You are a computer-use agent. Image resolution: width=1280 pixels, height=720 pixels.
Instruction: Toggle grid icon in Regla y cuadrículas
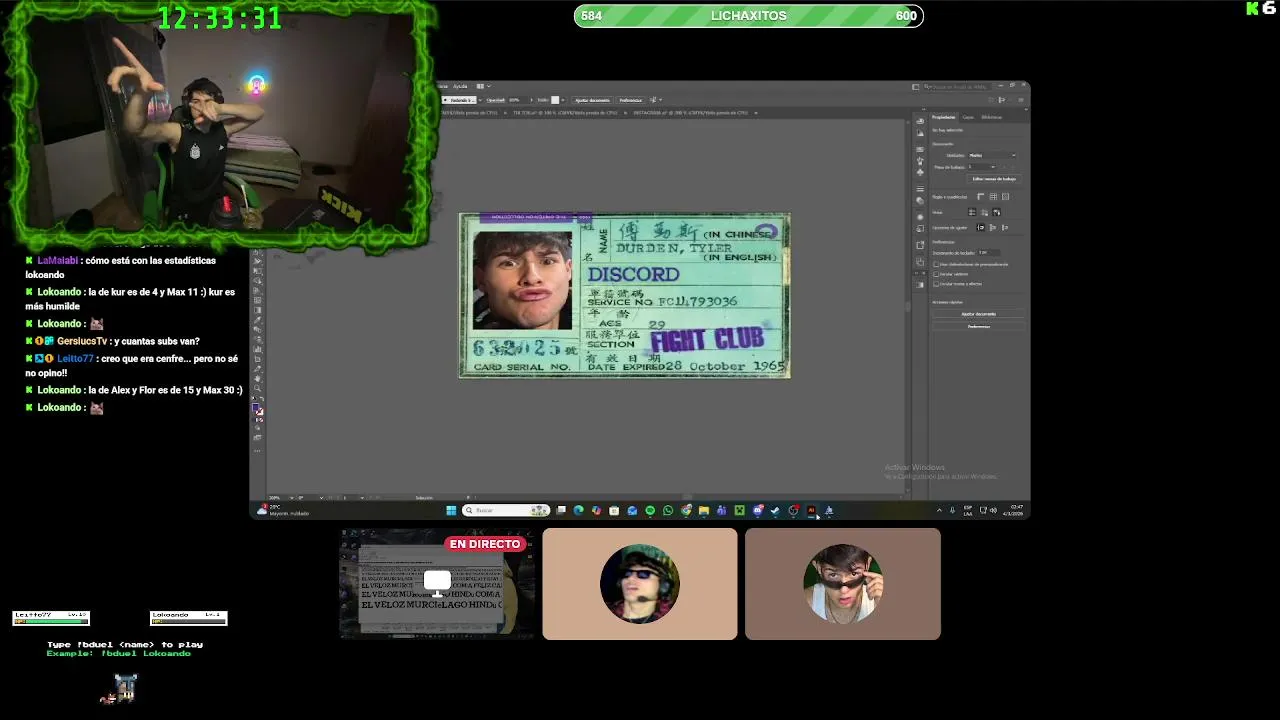pos(993,197)
